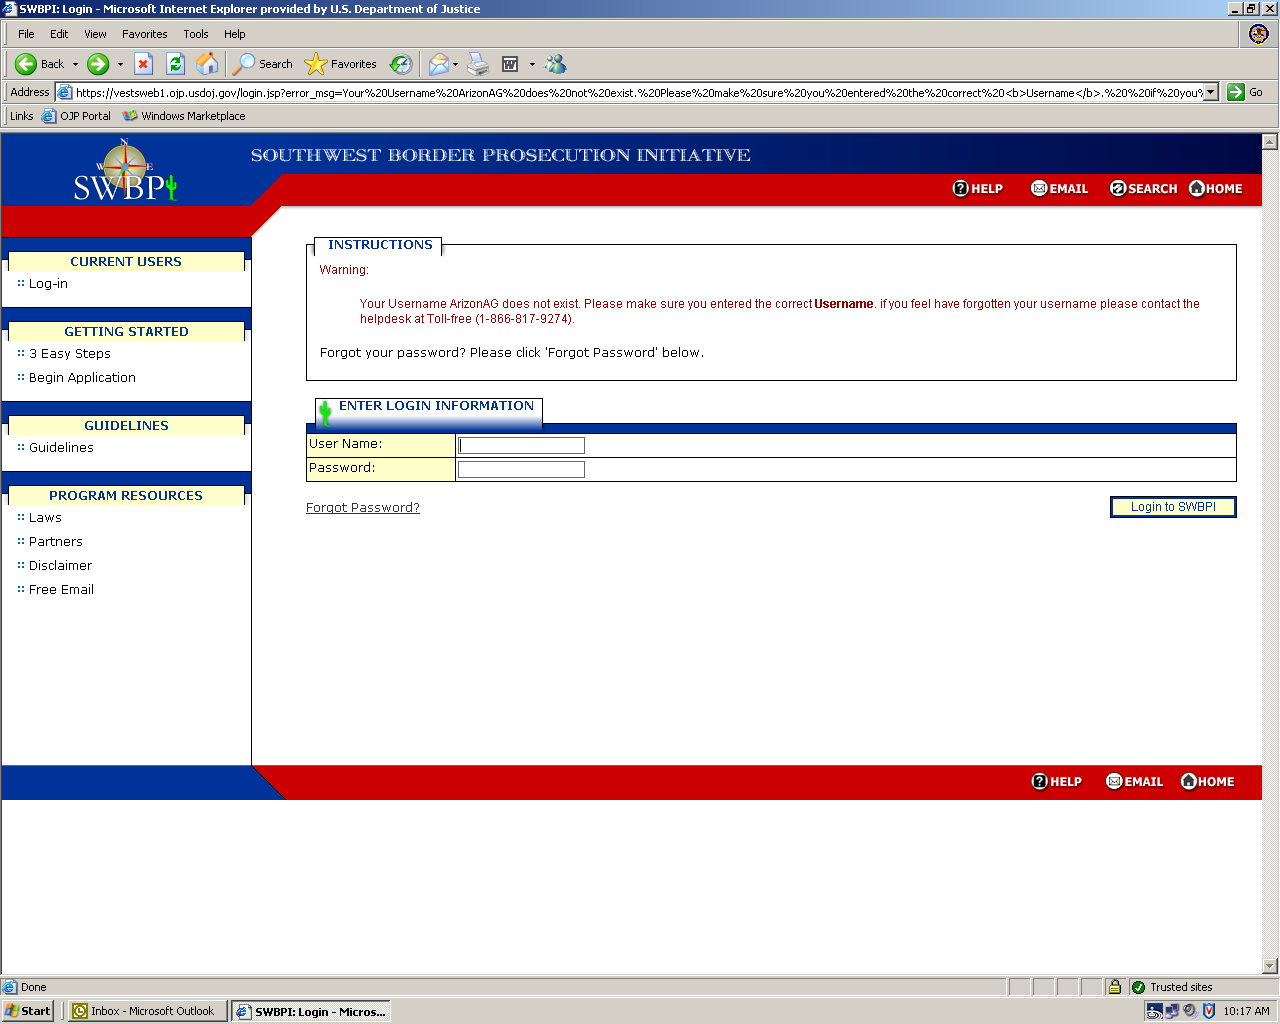
Task: Open the Begin Application sidebar link
Action: [x=82, y=378]
